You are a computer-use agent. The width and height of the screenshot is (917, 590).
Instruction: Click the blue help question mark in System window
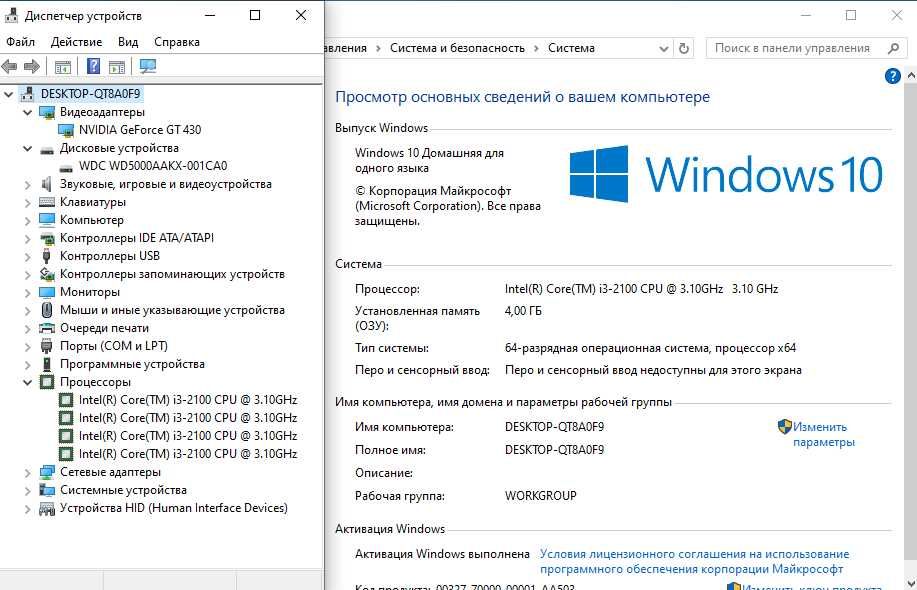pyautogui.click(x=892, y=76)
